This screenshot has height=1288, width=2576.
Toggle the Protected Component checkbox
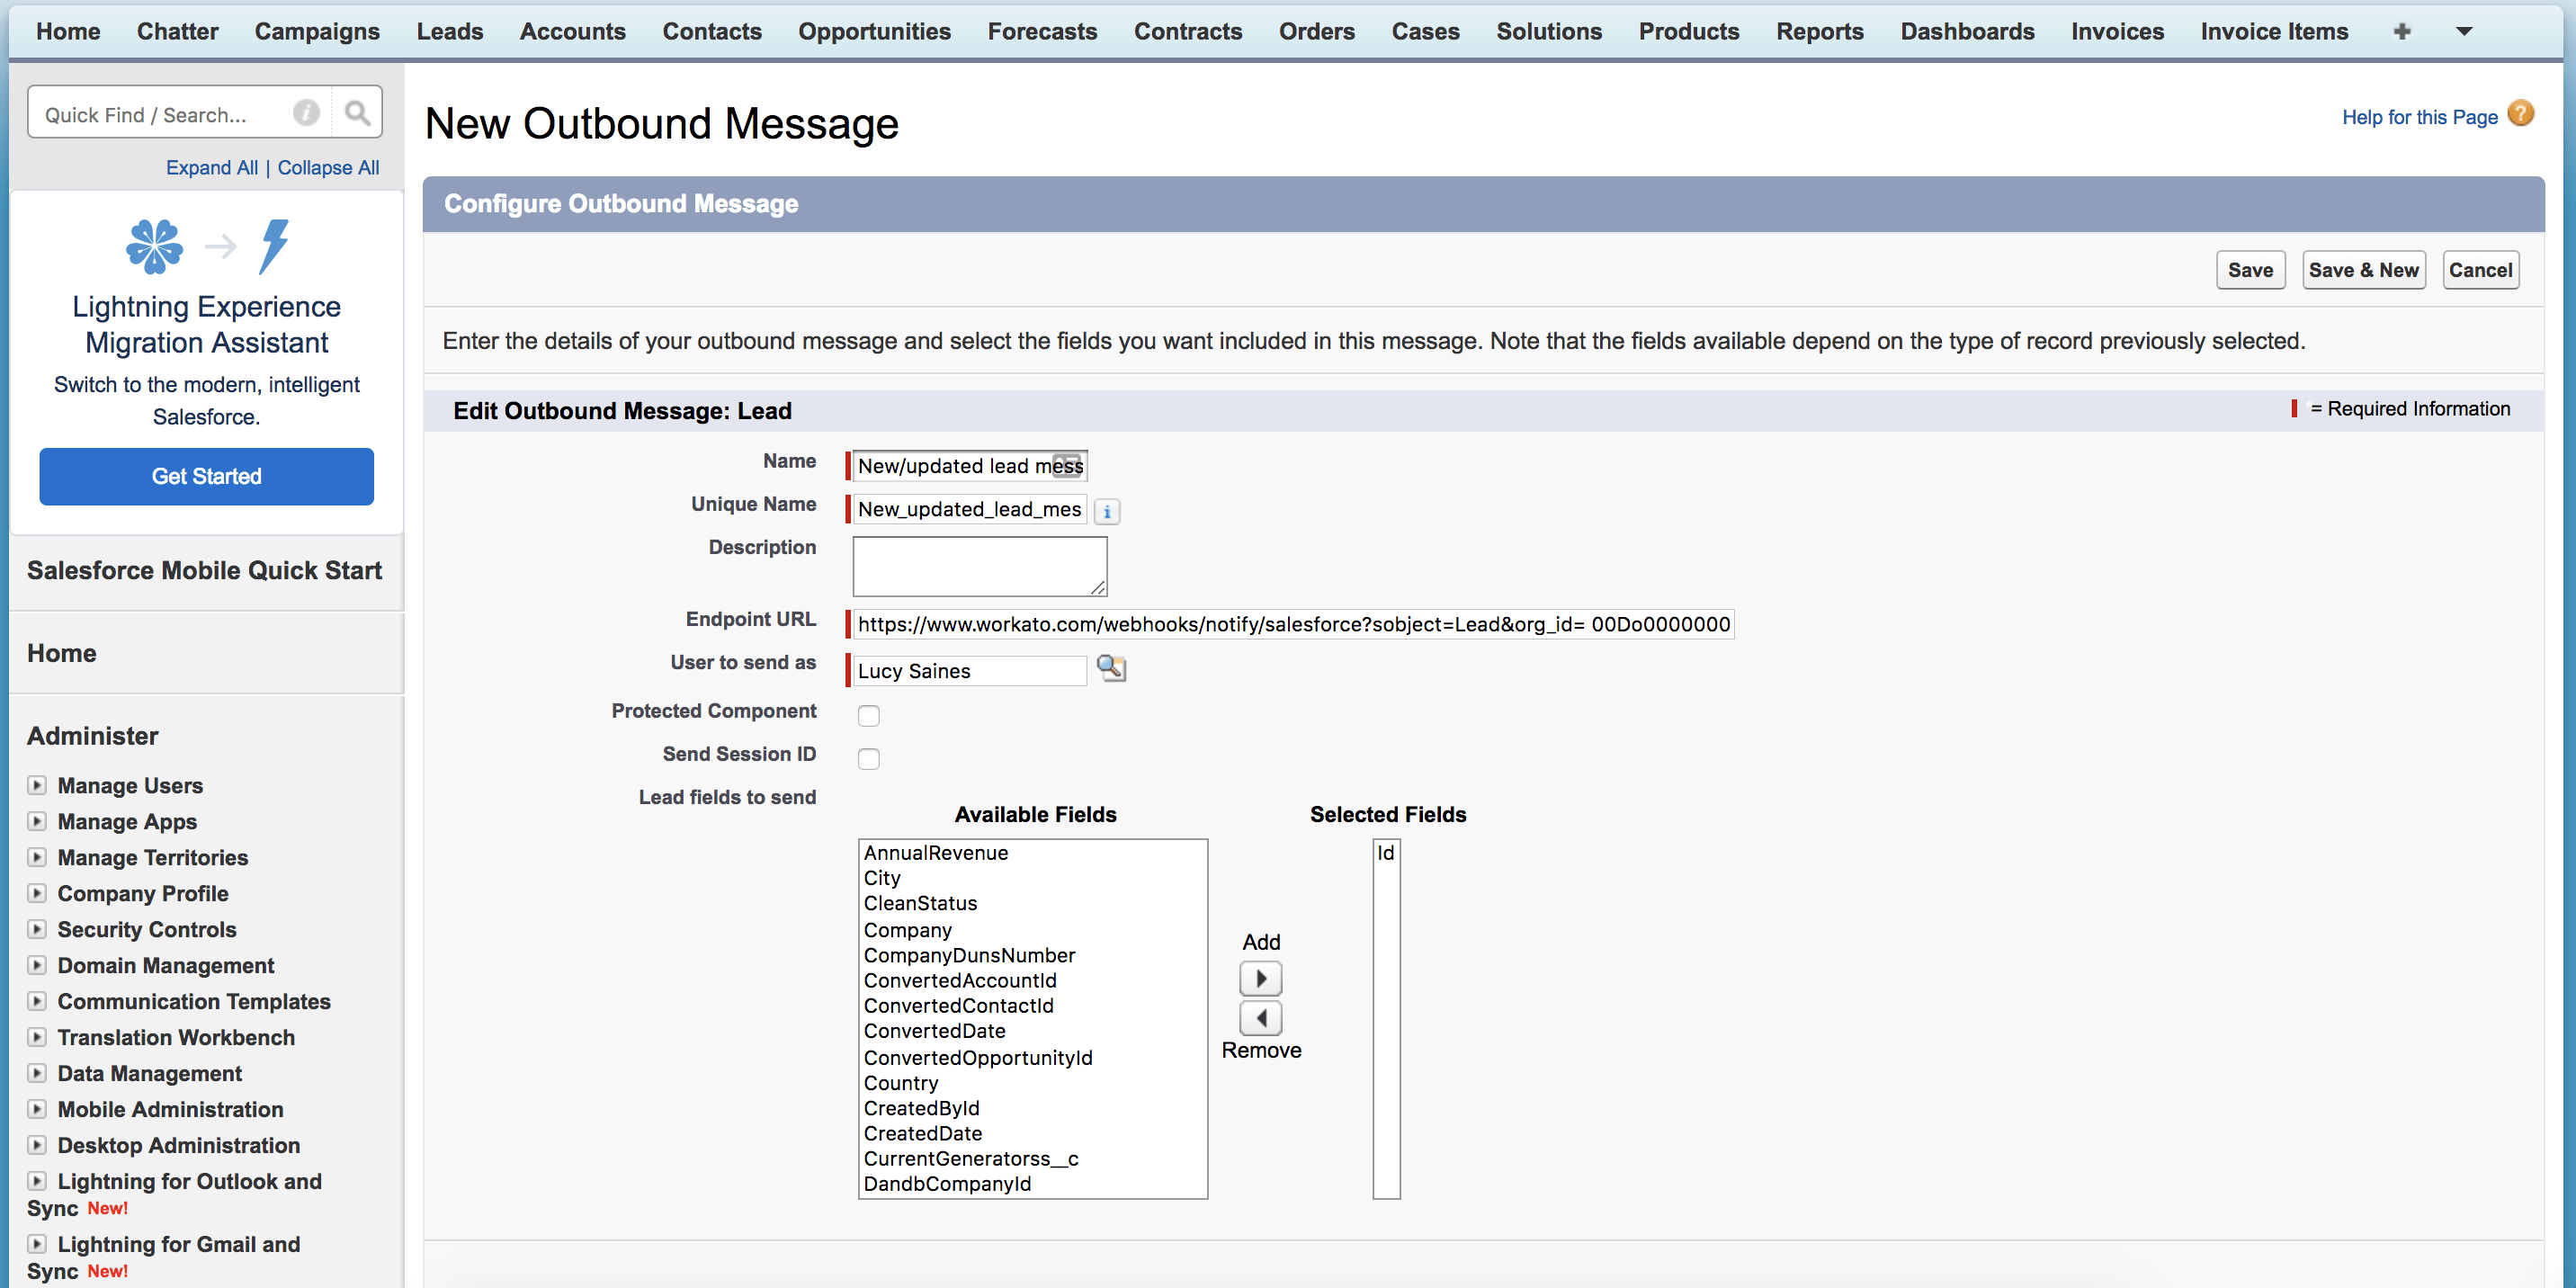868,715
